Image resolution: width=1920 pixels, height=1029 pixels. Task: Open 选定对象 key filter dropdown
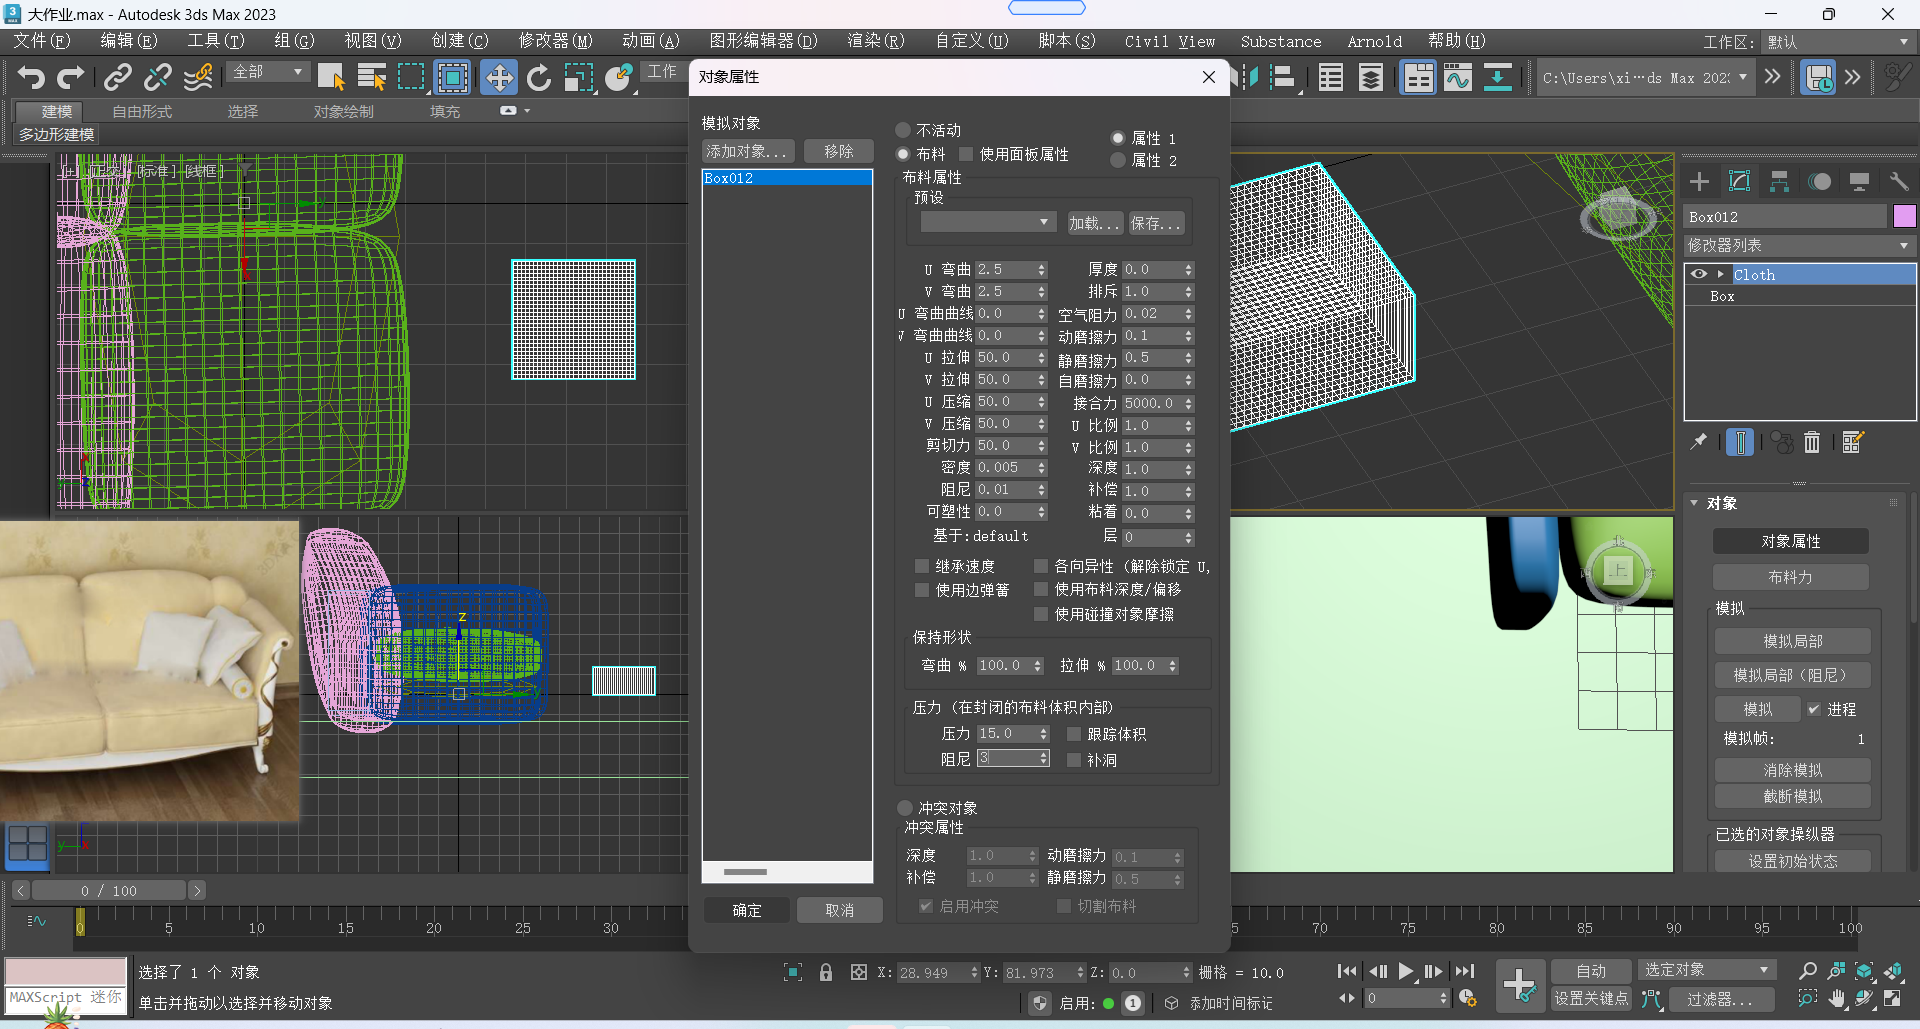[1707, 970]
